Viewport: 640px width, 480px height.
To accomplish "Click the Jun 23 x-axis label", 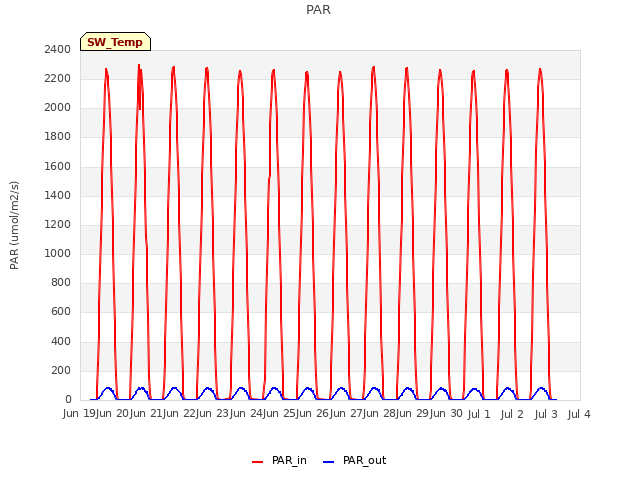I will 213,414.
